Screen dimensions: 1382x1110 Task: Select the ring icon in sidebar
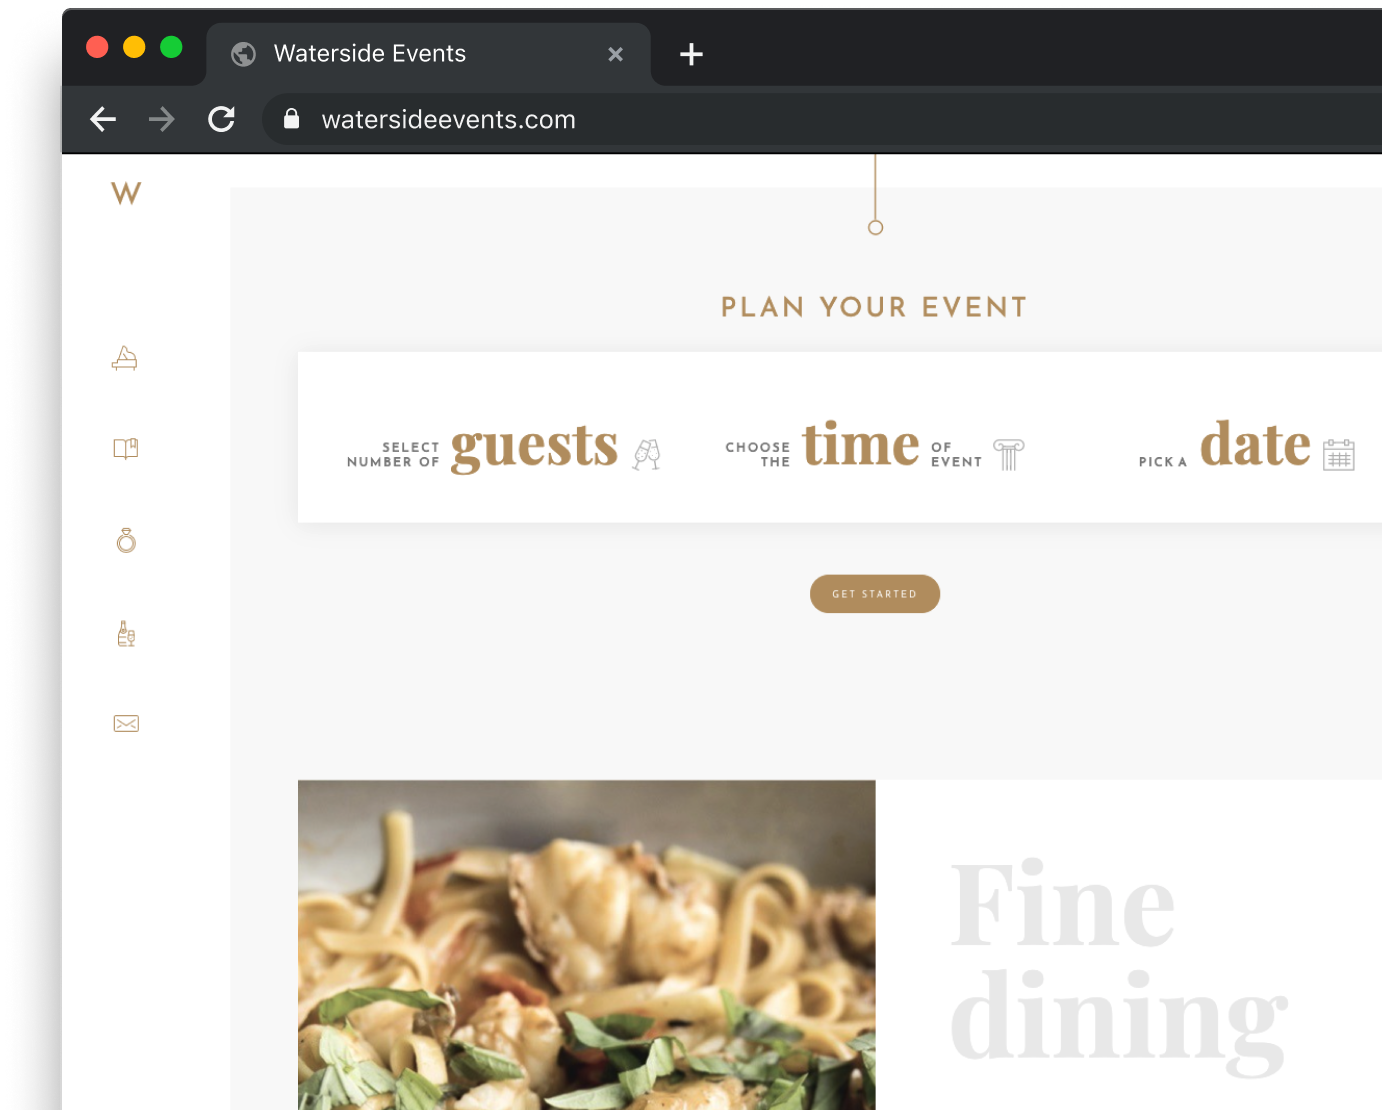126,540
